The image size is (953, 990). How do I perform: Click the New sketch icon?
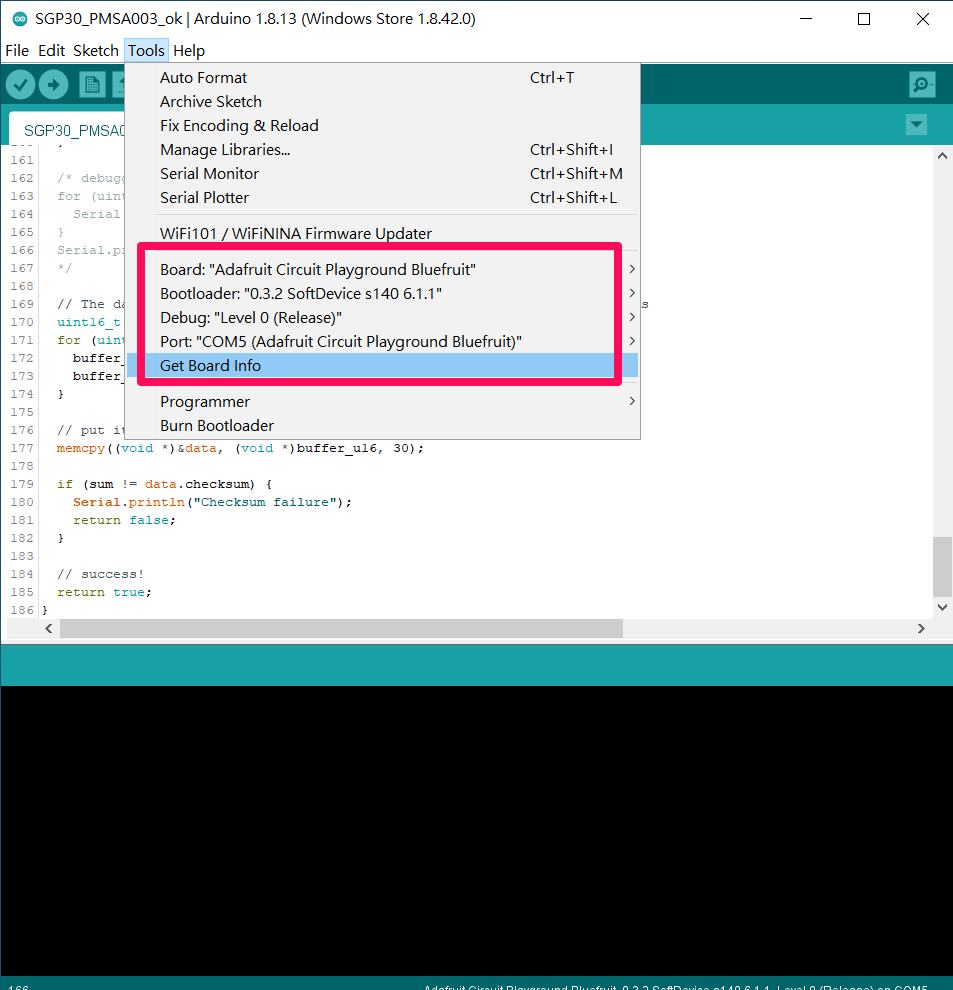(92, 85)
